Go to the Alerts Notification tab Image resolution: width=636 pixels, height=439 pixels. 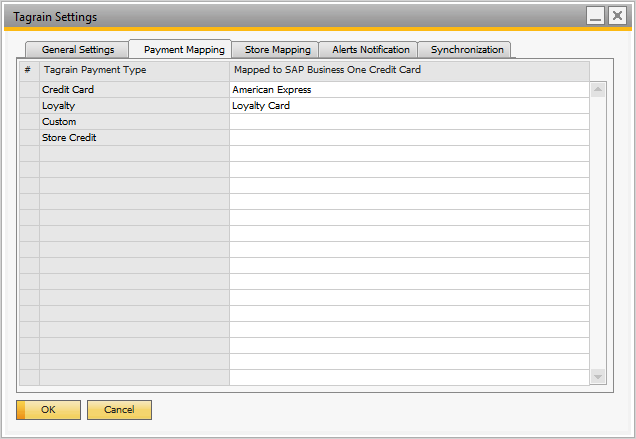[x=370, y=50]
